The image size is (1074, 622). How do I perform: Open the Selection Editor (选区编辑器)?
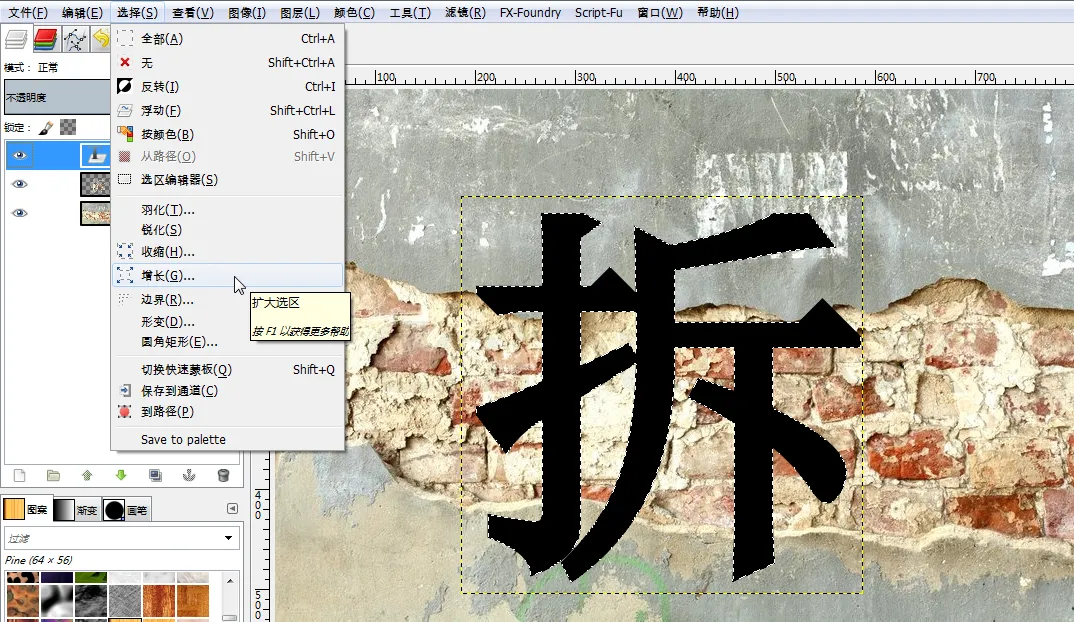click(x=227, y=179)
